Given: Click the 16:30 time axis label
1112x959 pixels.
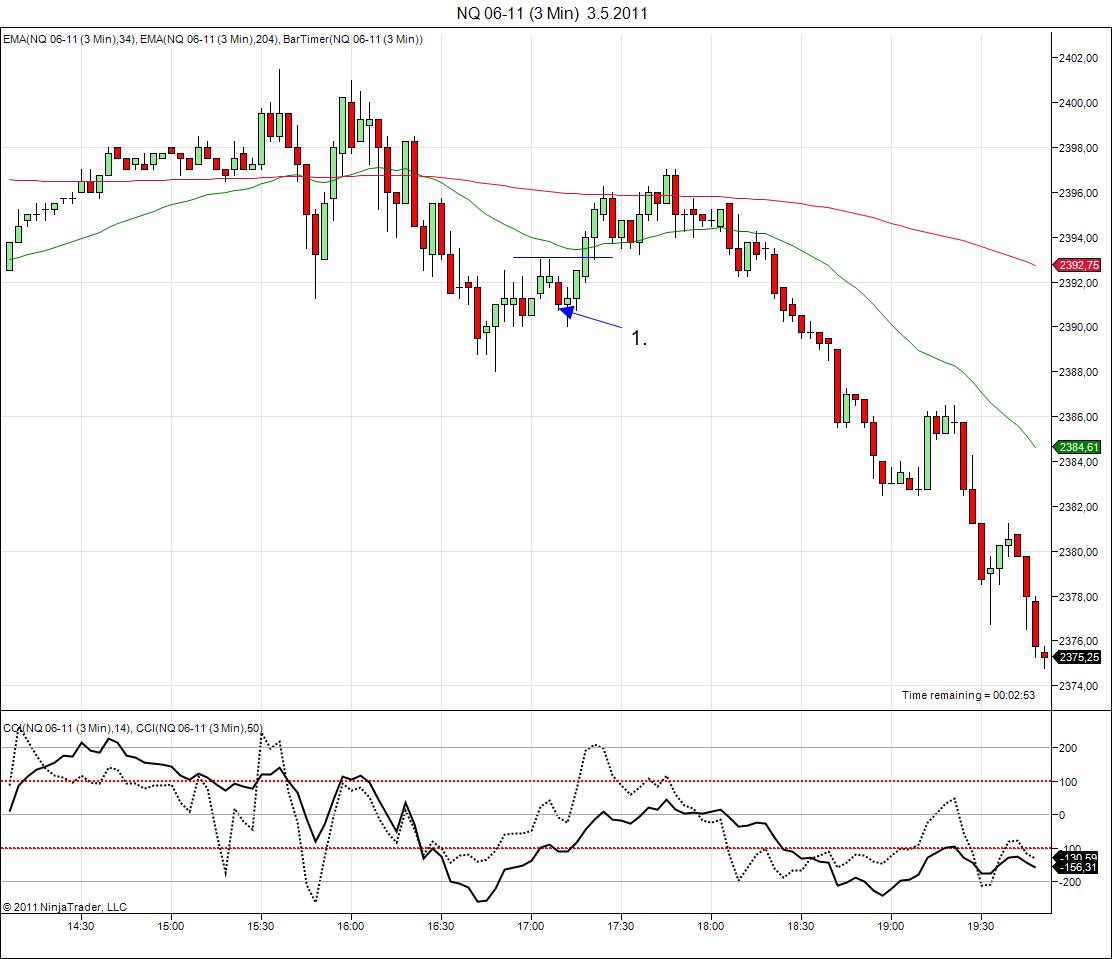Looking at the screenshot, I should [x=441, y=926].
